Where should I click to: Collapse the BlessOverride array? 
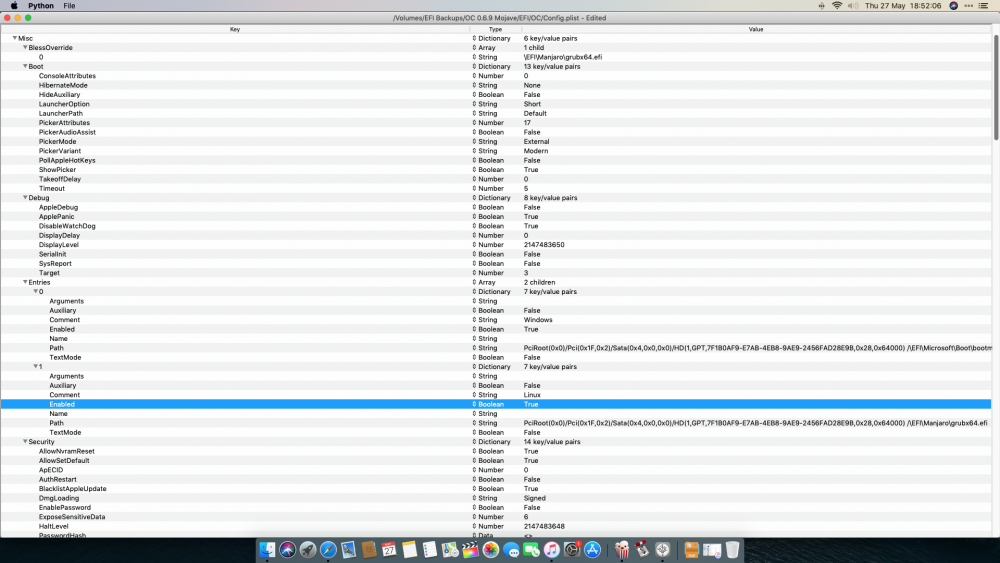(25, 47)
